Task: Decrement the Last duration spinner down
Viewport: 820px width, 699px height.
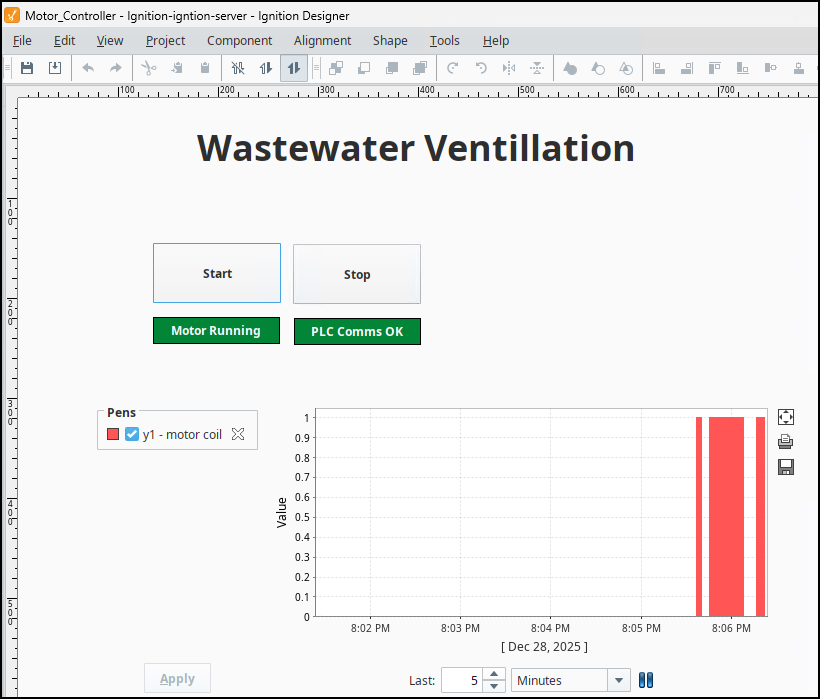Action: [494, 686]
